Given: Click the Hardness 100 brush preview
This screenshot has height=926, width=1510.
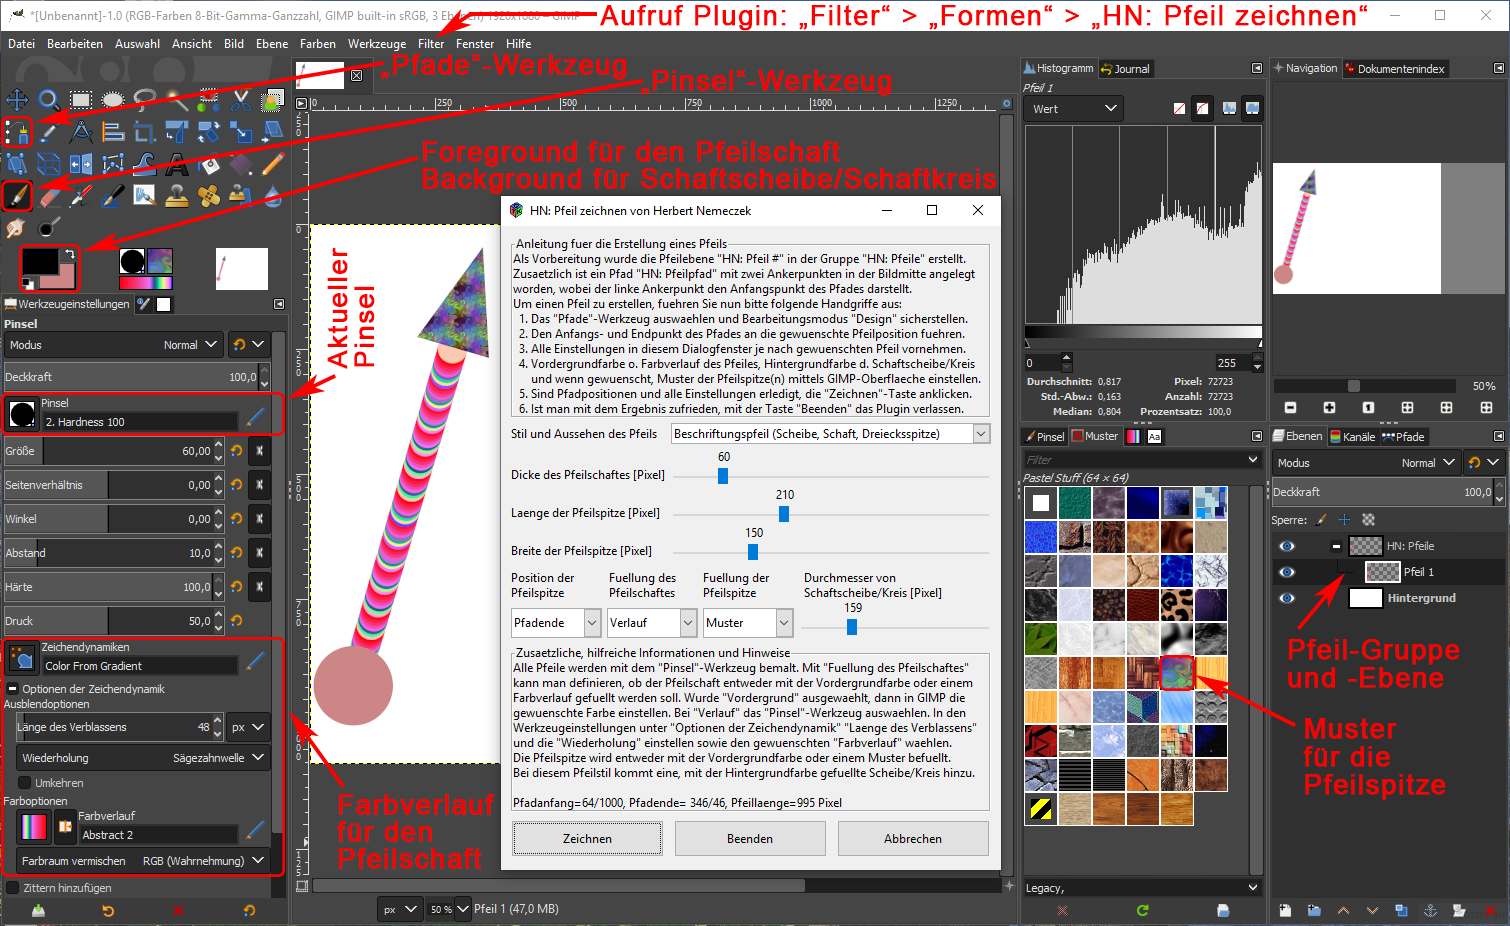Looking at the screenshot, I should (21, 413).
